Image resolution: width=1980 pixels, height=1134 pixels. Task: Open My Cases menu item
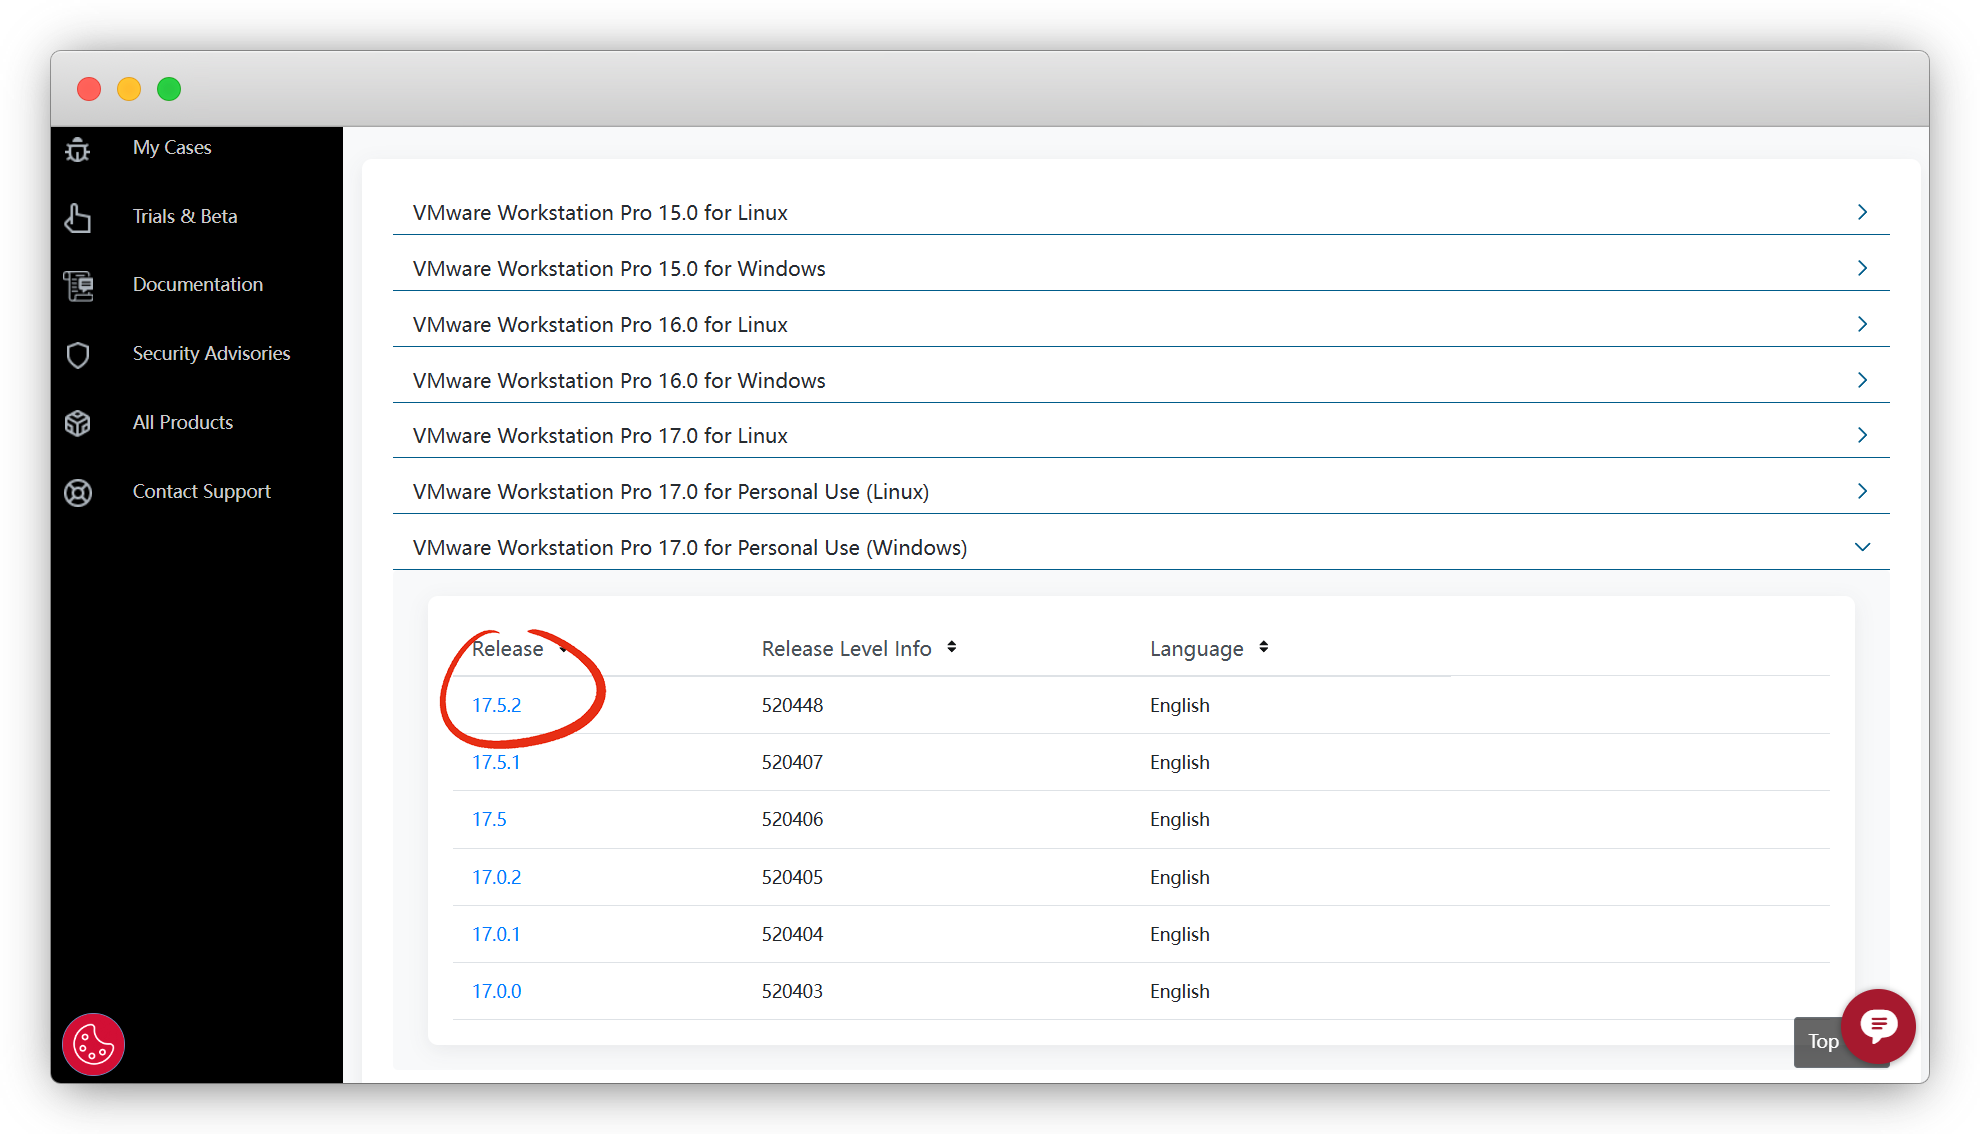172,147
